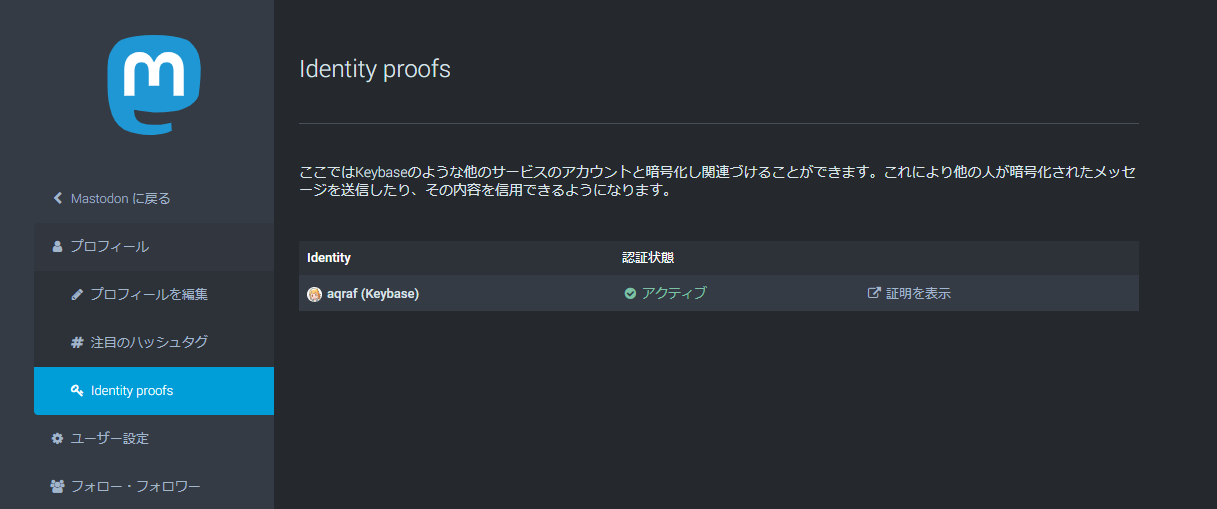
Task: Select 注目のハッシュタグ menu item
Action: (x=149, y=342)
